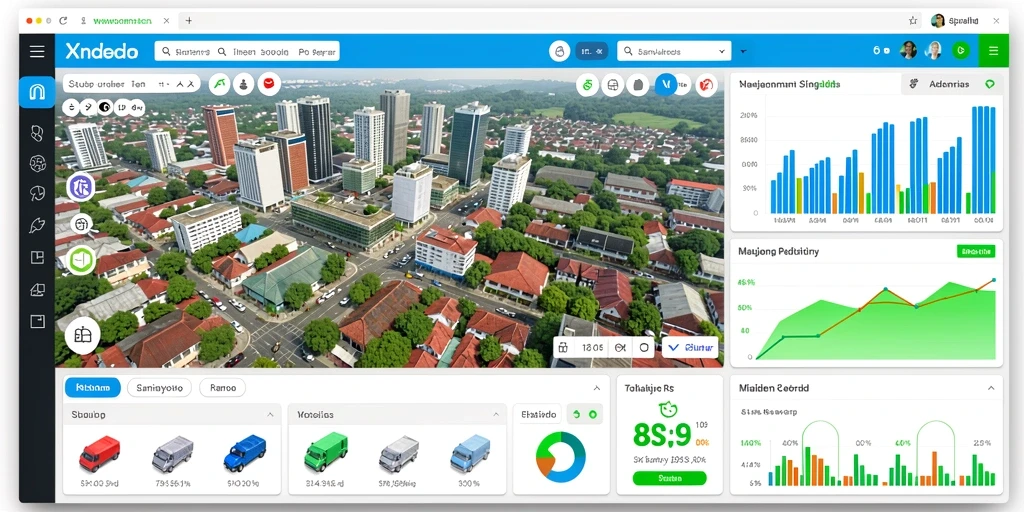Toggle the green circle next to Etatisdo
Screen dimensions: 1024x512
[x=592, y=414]
